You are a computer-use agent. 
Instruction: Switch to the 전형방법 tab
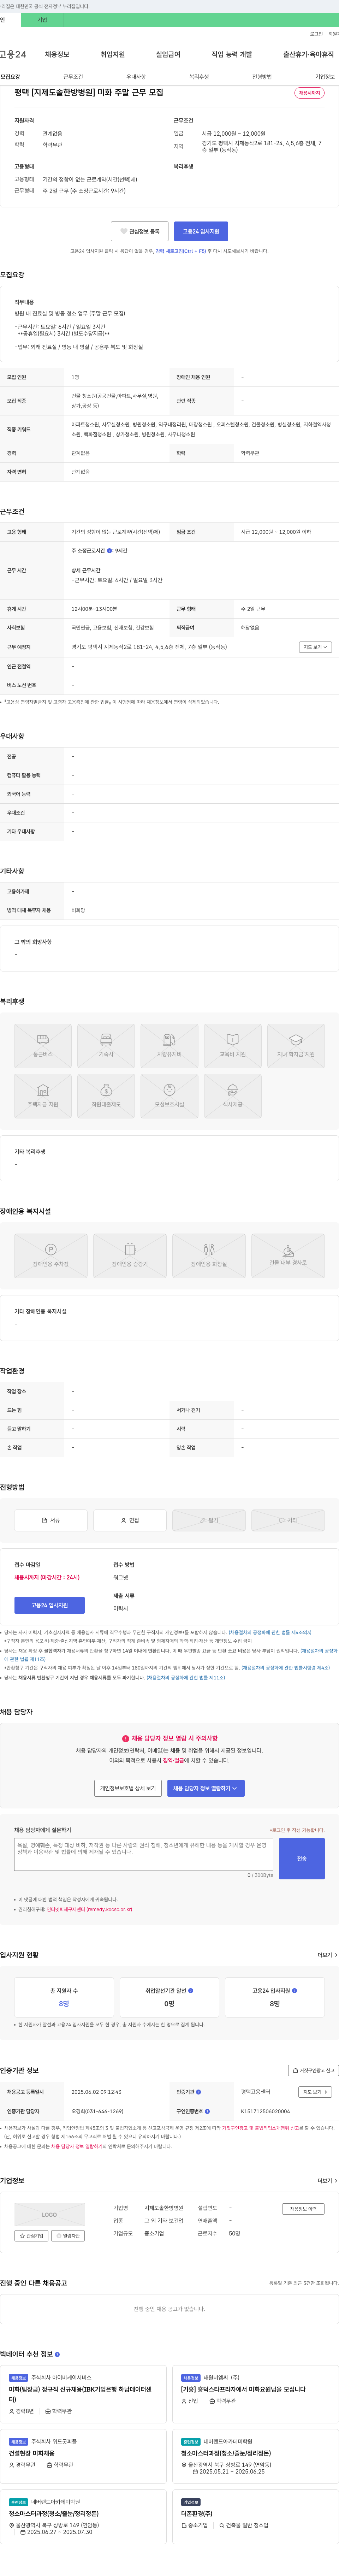[262, 77]
